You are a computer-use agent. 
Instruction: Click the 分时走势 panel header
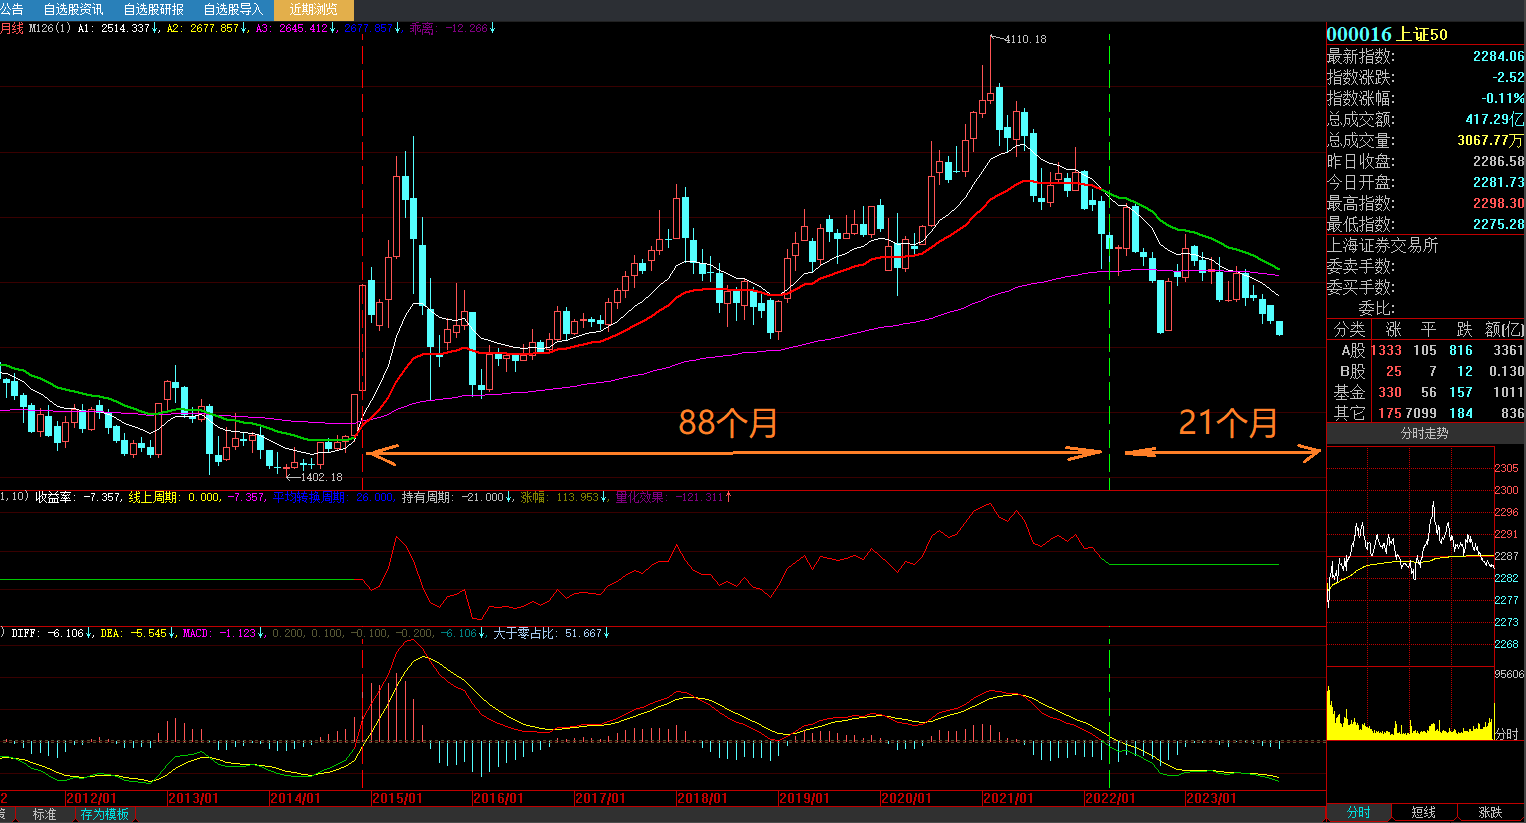click(x=1425, y=433)
